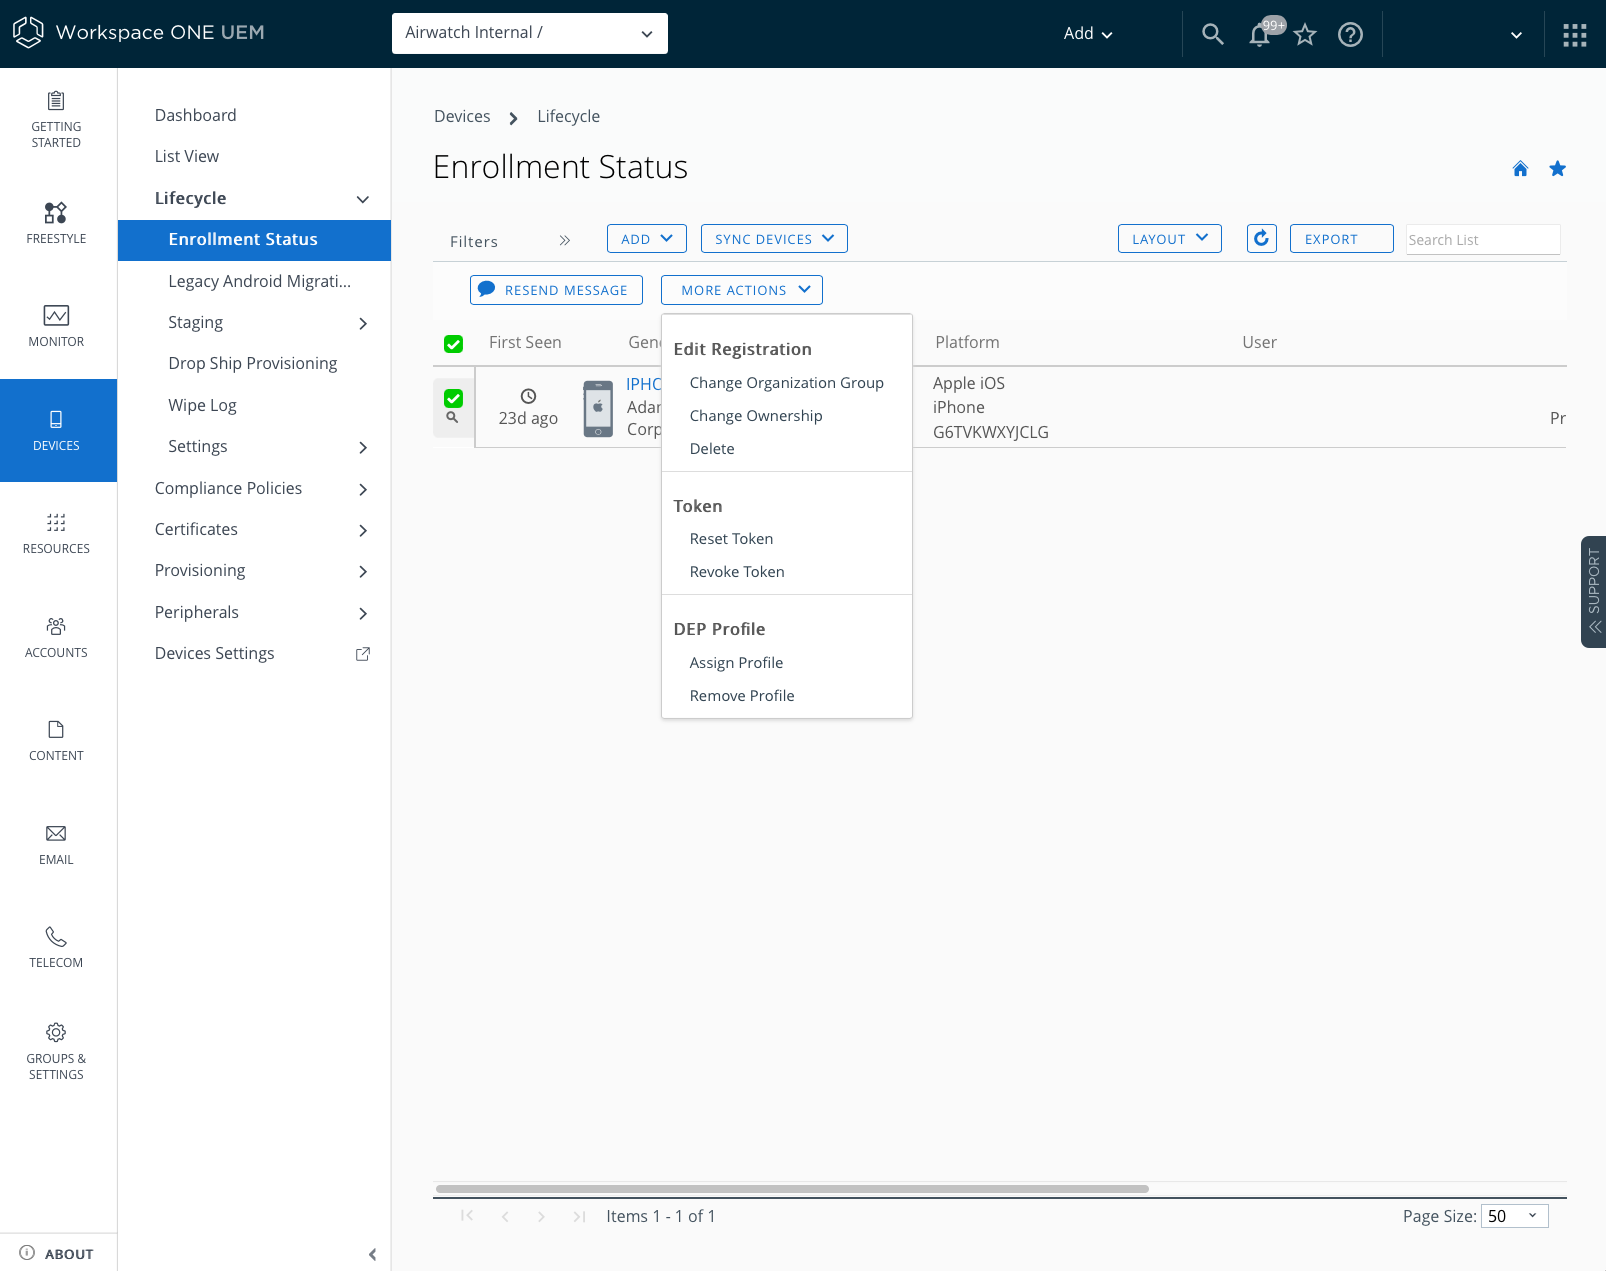
Task: Open the Monitor section
Action: [56, 327]
